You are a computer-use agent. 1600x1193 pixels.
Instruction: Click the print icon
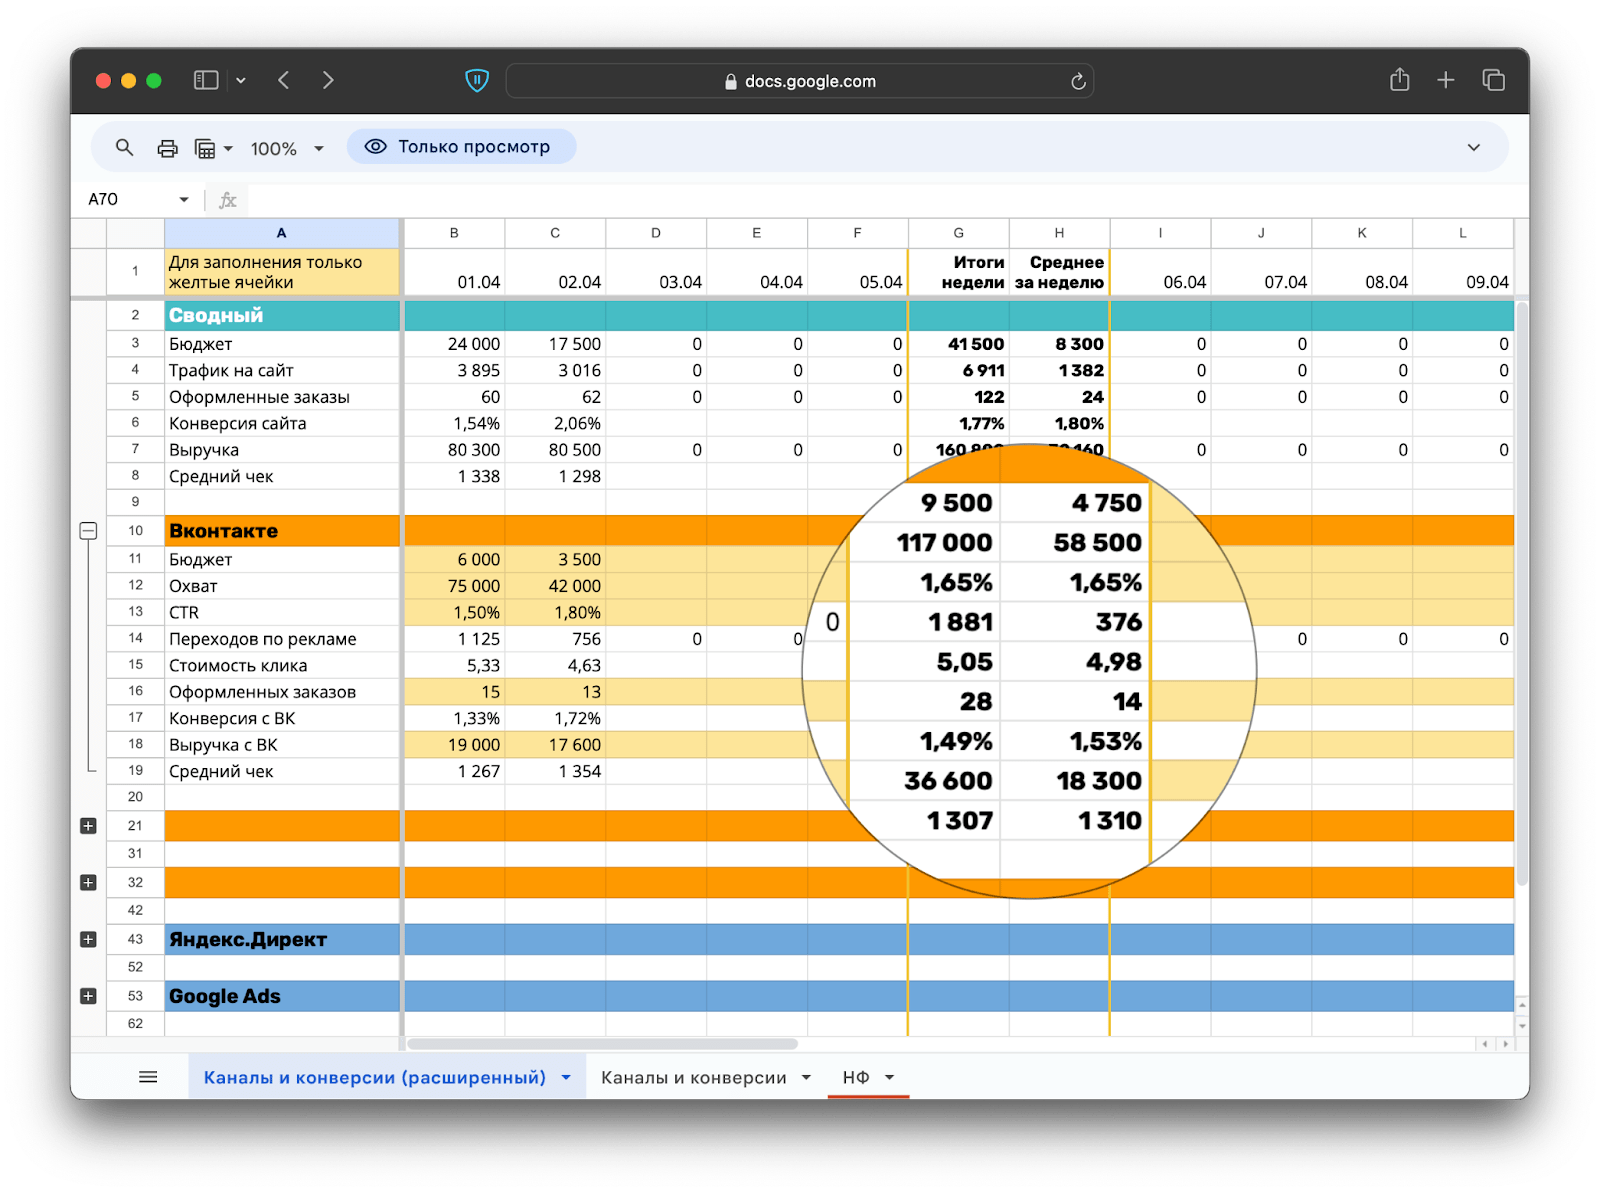click(x=167, y=148)
